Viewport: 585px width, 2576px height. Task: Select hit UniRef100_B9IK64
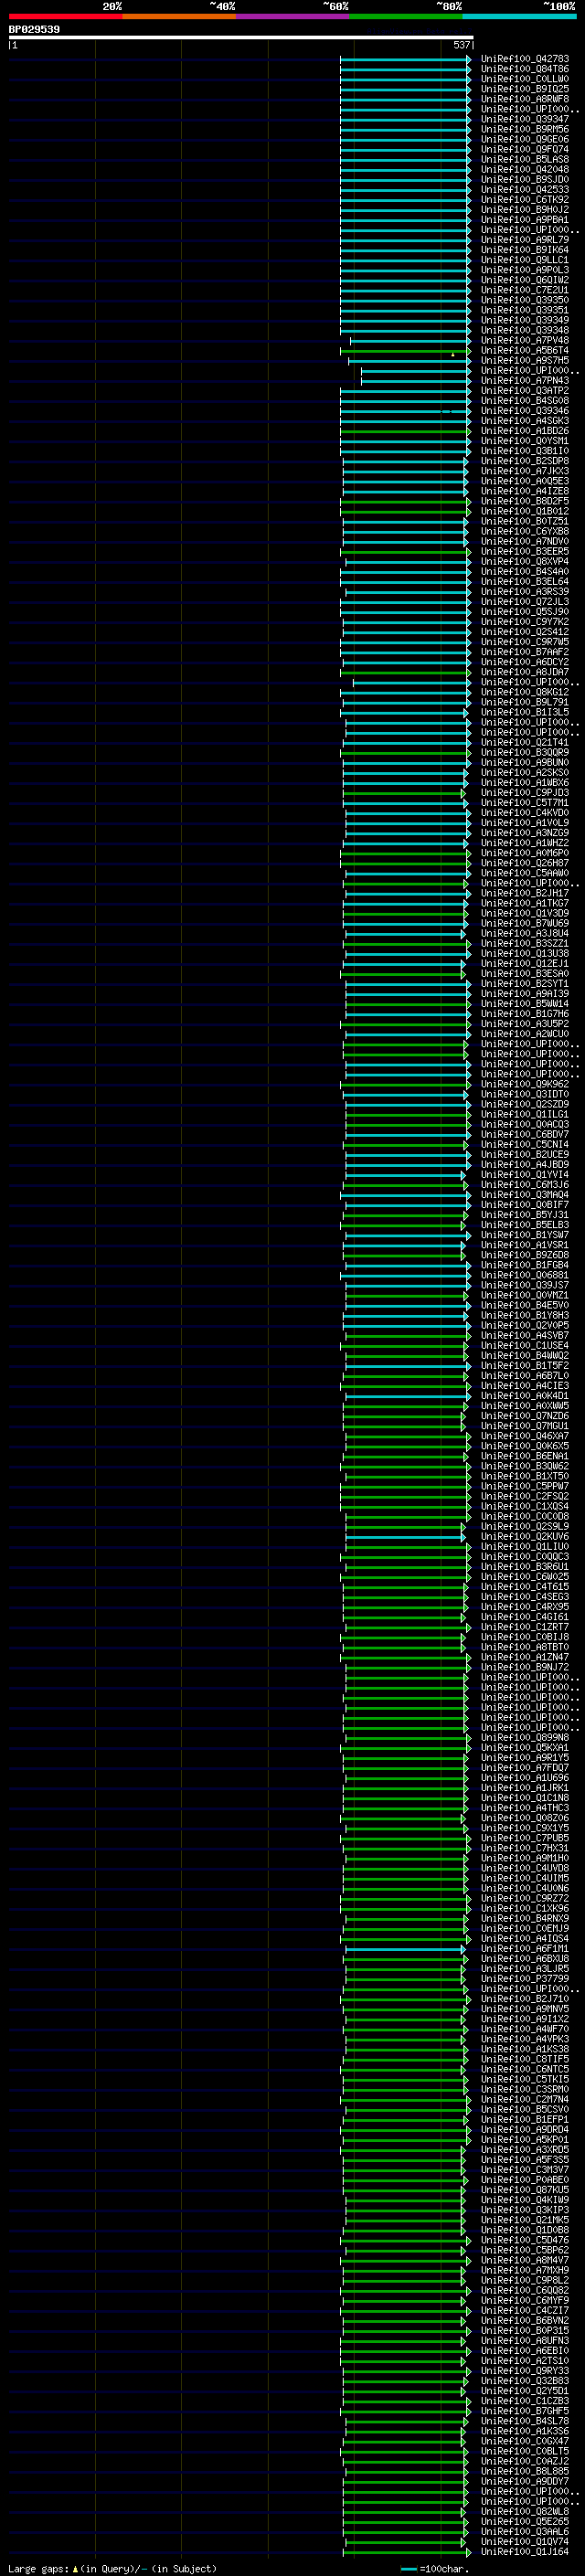coord(525,250)
